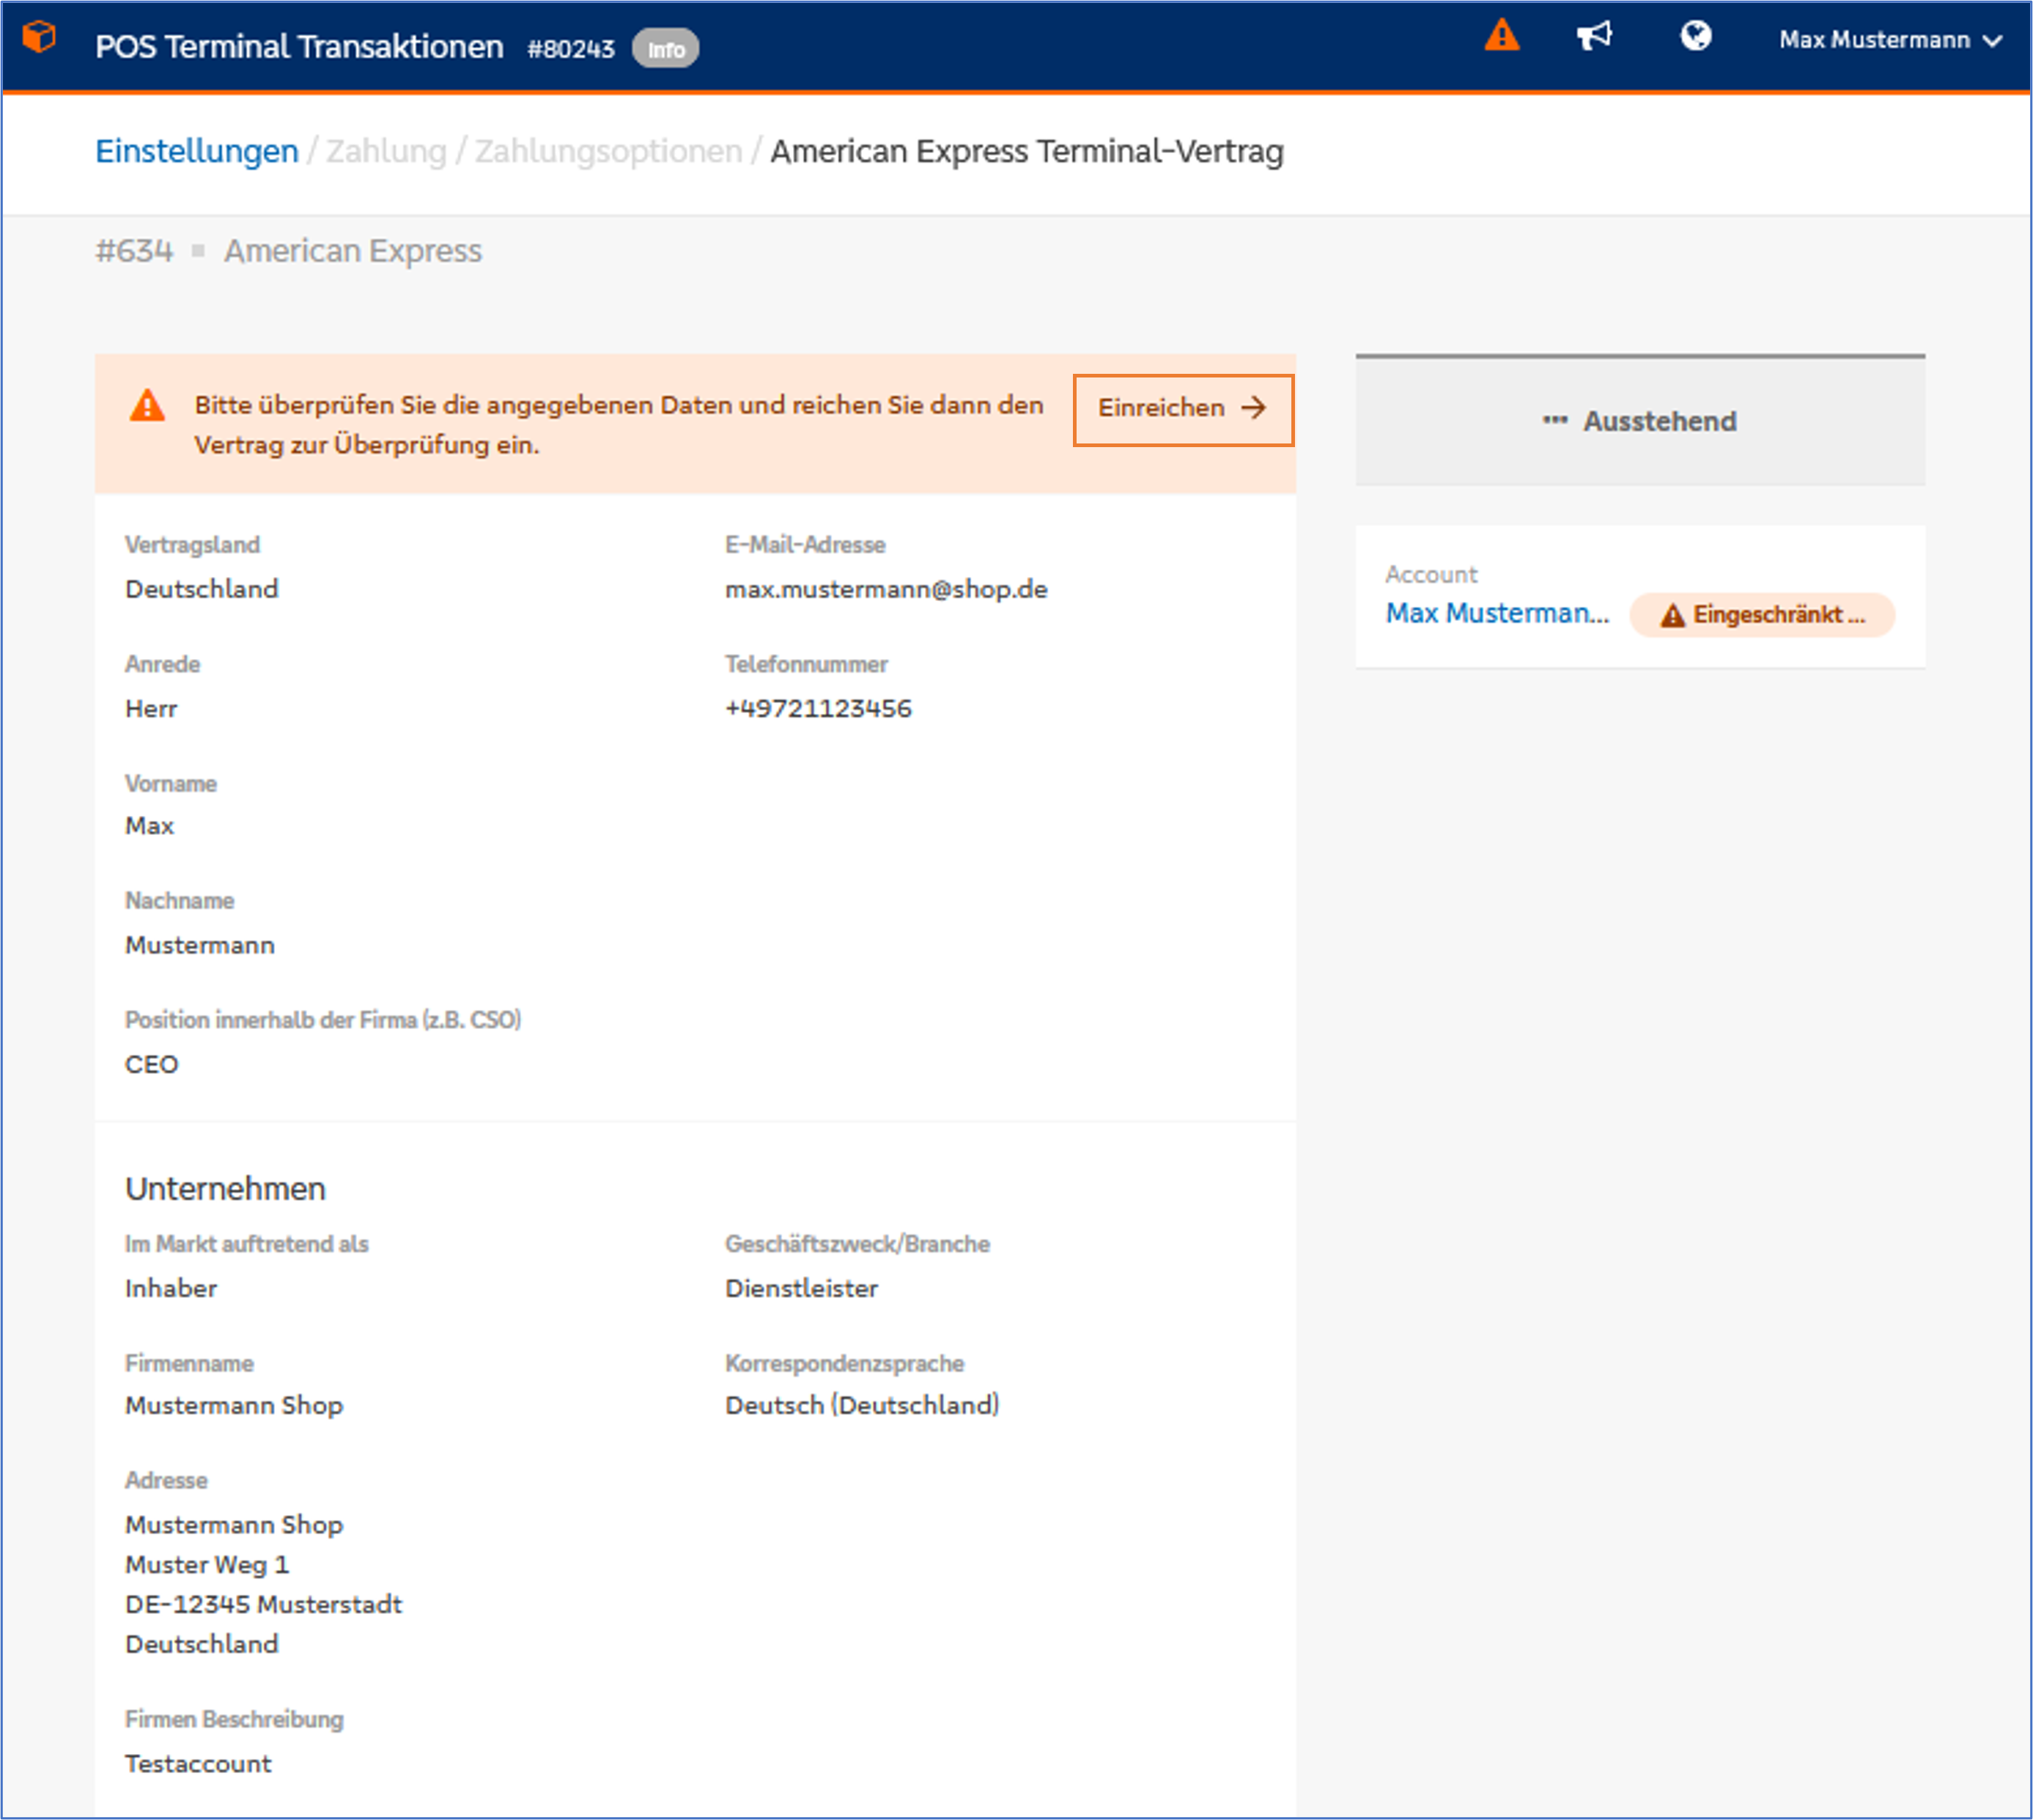This screenshot has width=2033, height=1820.
Task: Select phone number +49721123456
Action: coord(818,708)
